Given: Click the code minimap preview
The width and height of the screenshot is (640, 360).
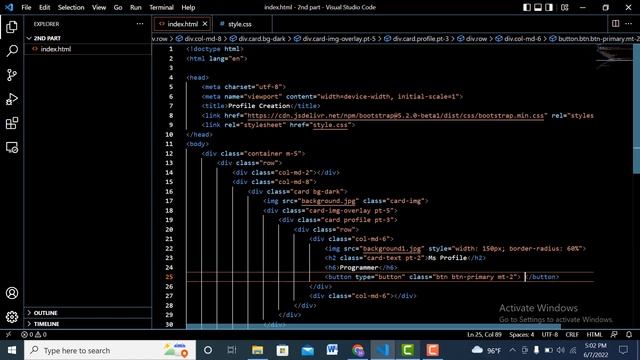Looking at the screenshot, I should [x=613, y=57].
